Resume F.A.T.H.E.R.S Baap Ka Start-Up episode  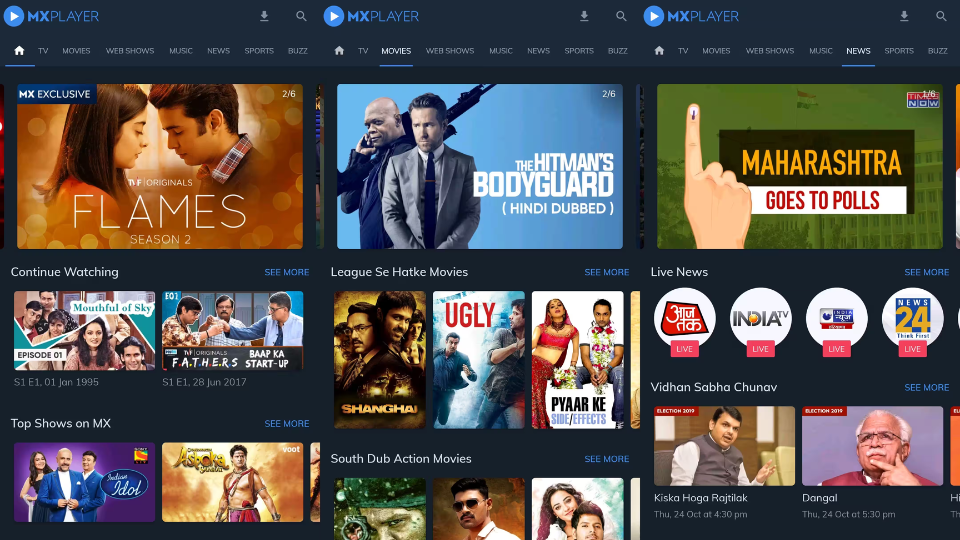tap(233, 331)
